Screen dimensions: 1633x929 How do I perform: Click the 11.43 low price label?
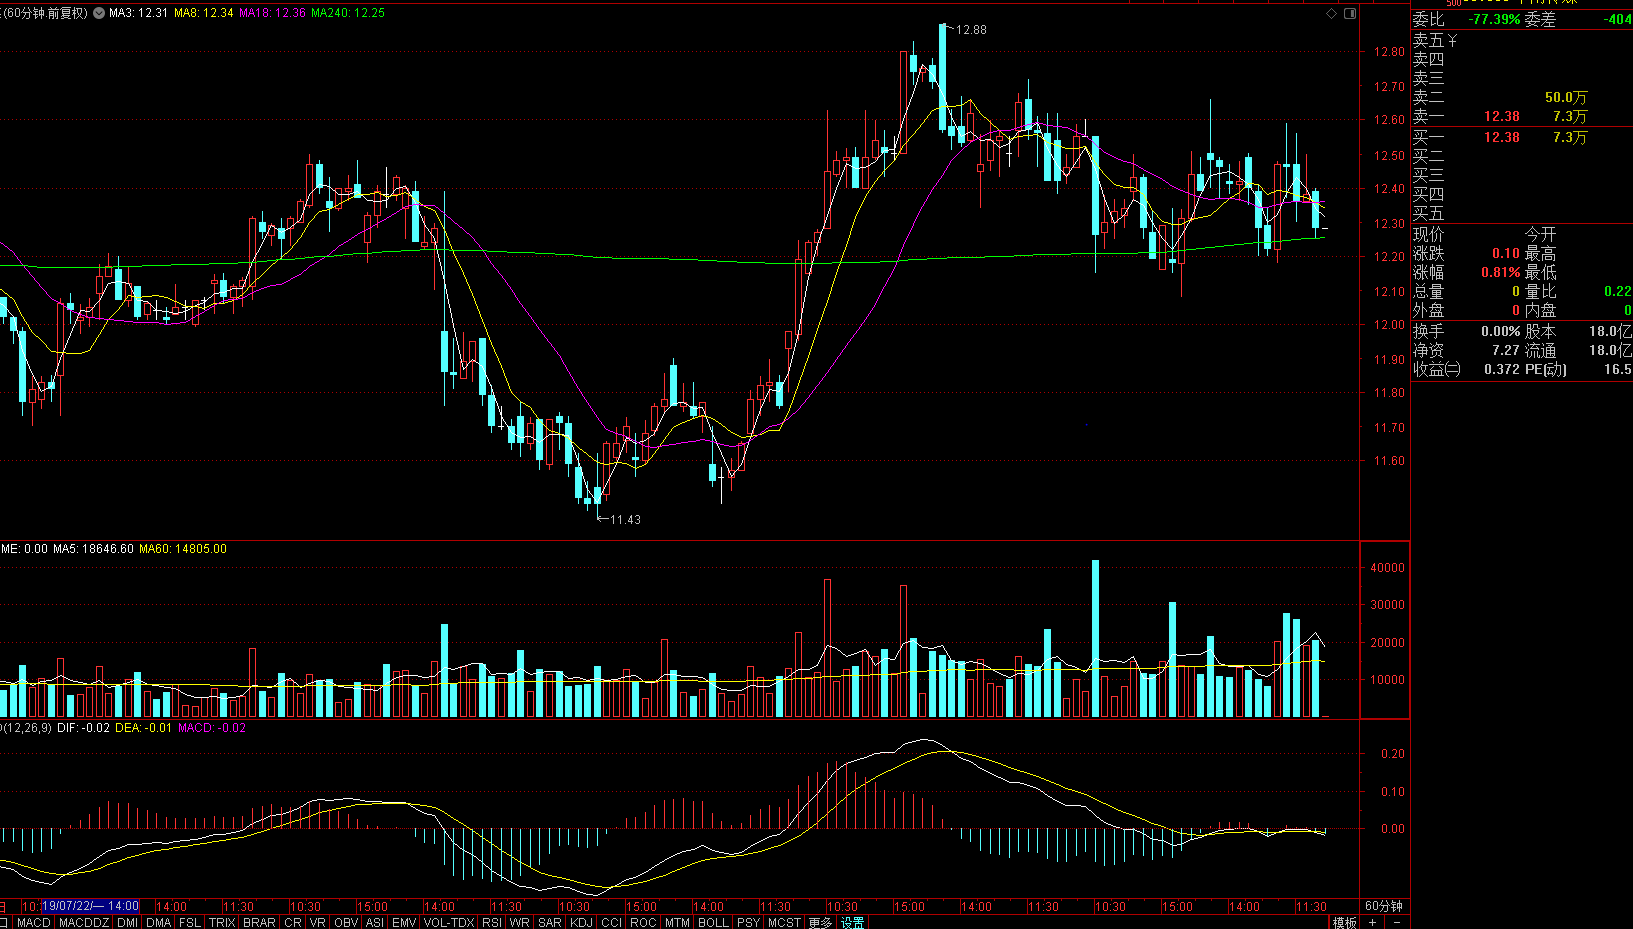click(625, 520)
